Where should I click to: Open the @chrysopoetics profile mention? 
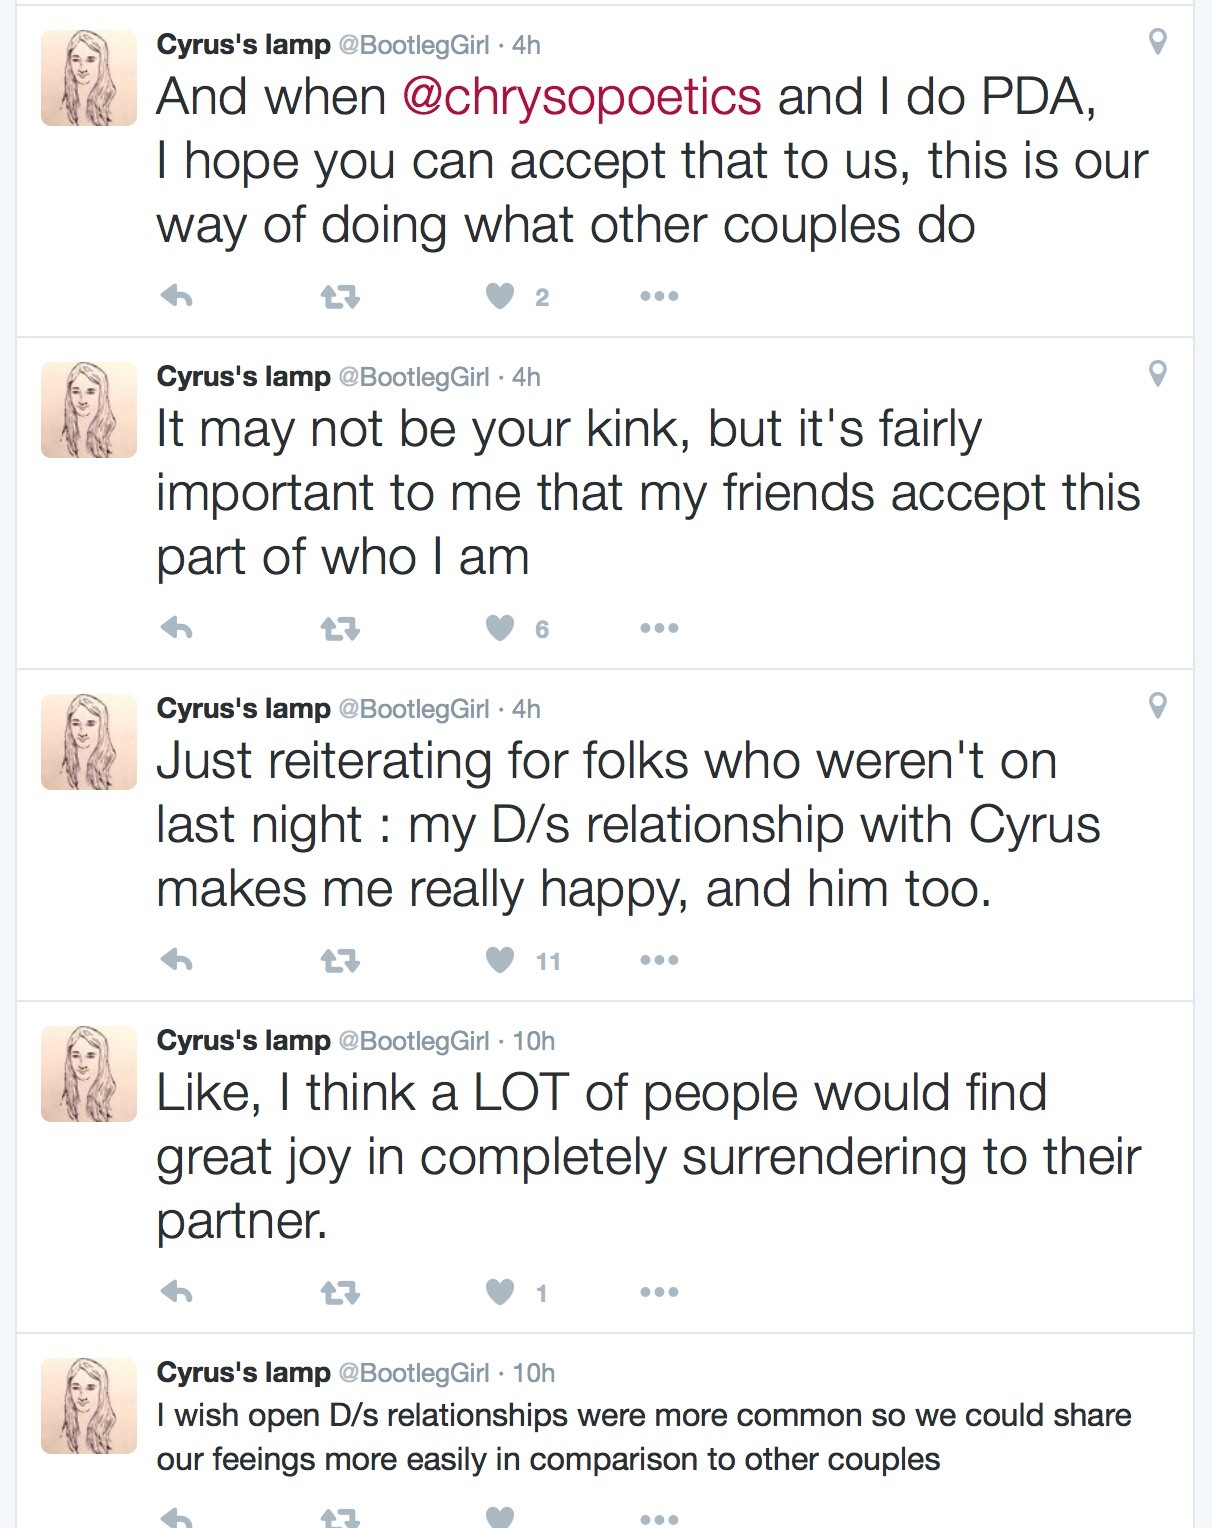click(x=582, y=98)
